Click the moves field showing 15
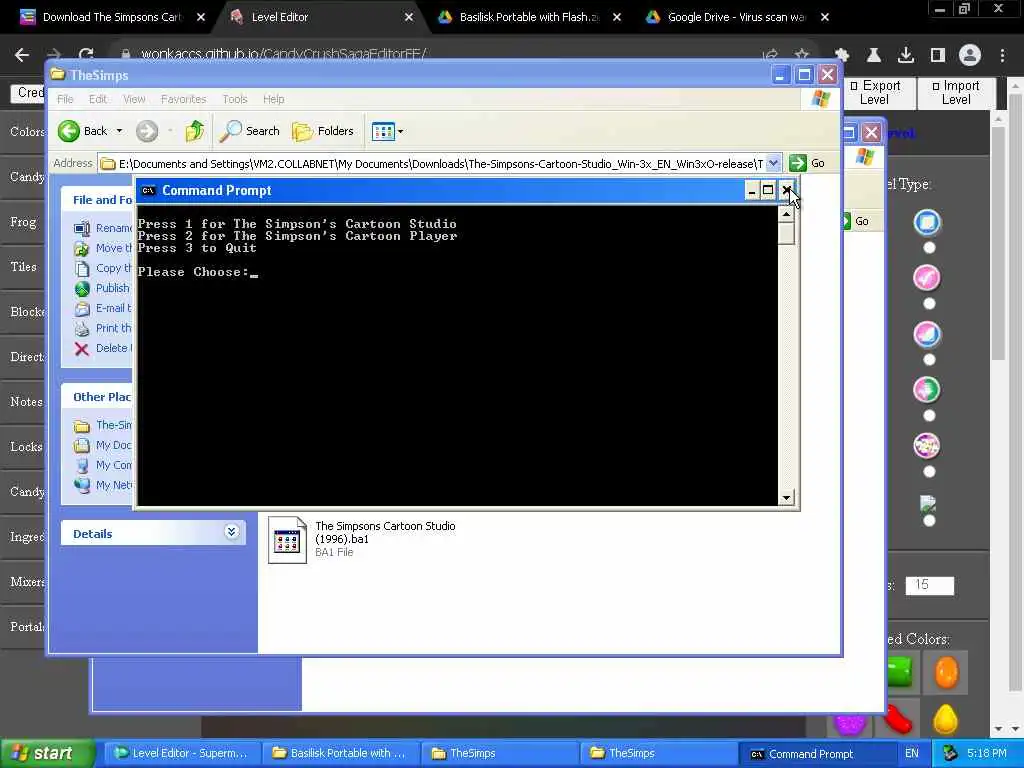1024x768 pixels. coord(929,585)
